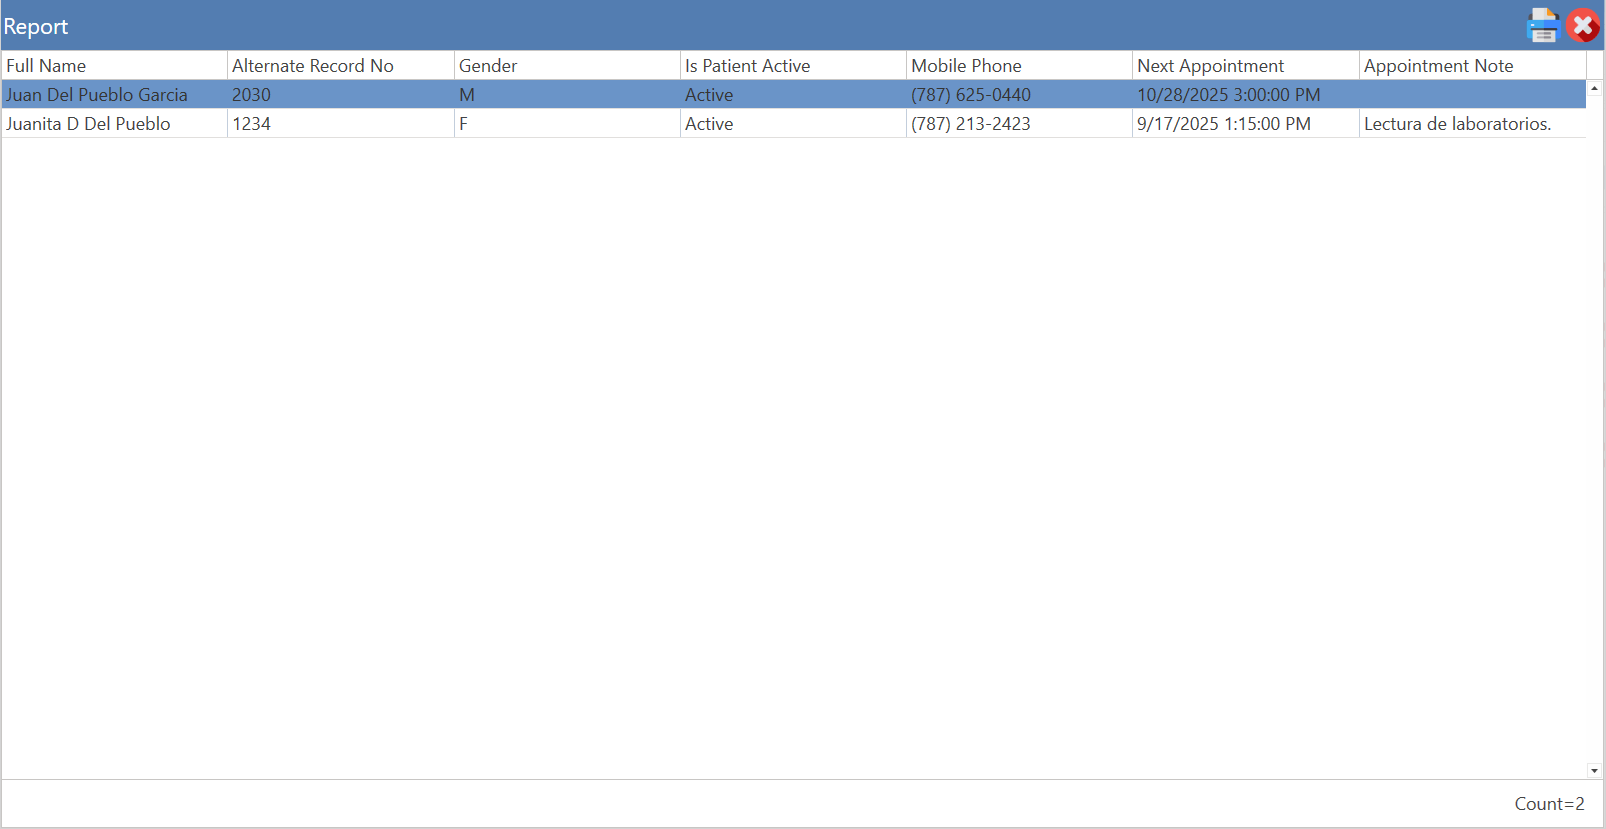Sort by Appointment Note column header
The height and width of the screenshot is (829, 1606).
point(1473,65)
